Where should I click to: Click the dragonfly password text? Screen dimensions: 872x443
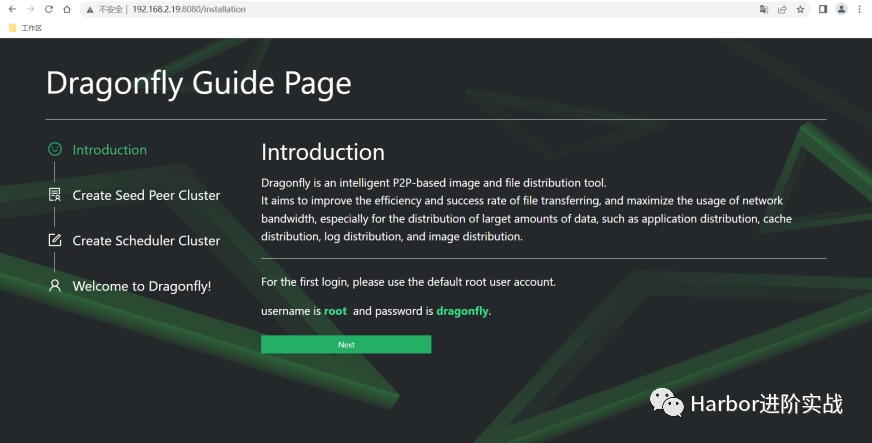(462, 311)
